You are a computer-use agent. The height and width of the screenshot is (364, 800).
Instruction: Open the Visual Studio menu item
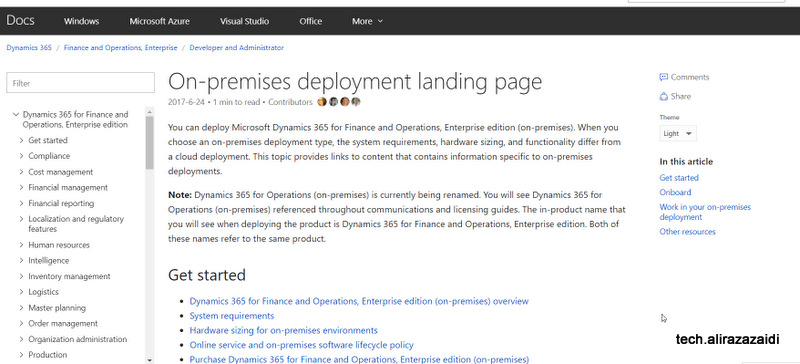[x=244, y=21]
